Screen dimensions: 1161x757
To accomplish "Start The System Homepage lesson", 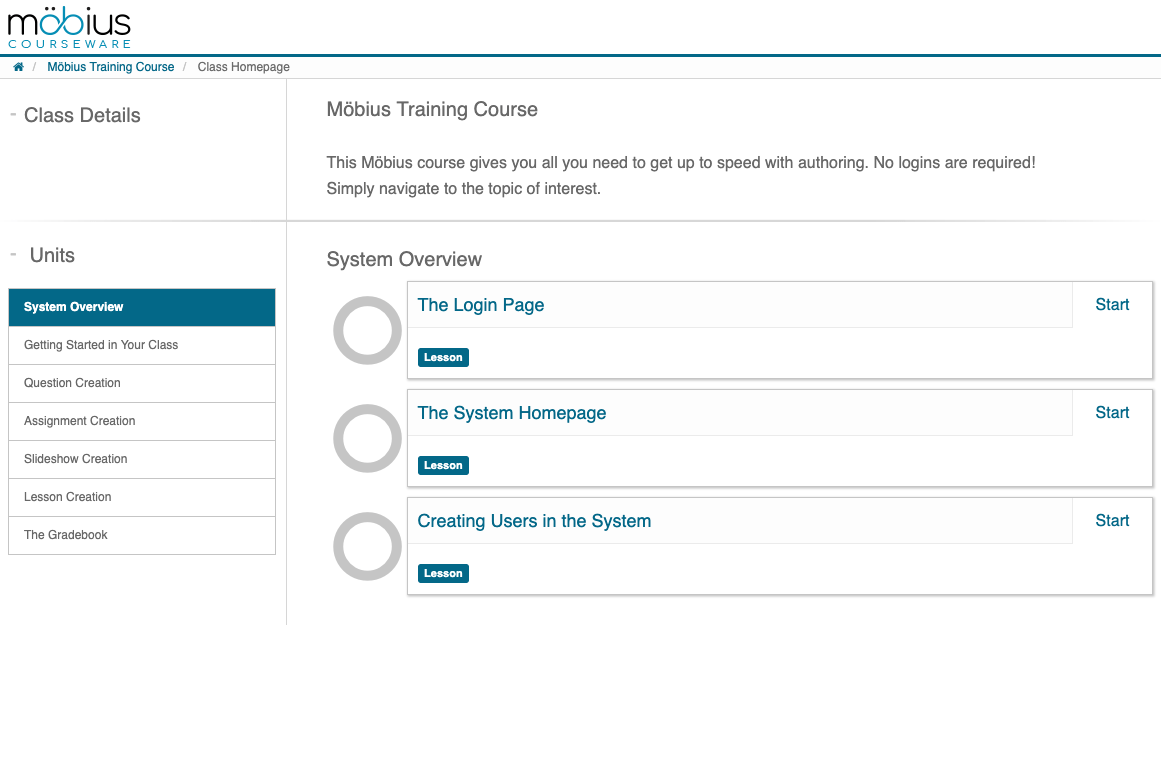I will 1112,413.
